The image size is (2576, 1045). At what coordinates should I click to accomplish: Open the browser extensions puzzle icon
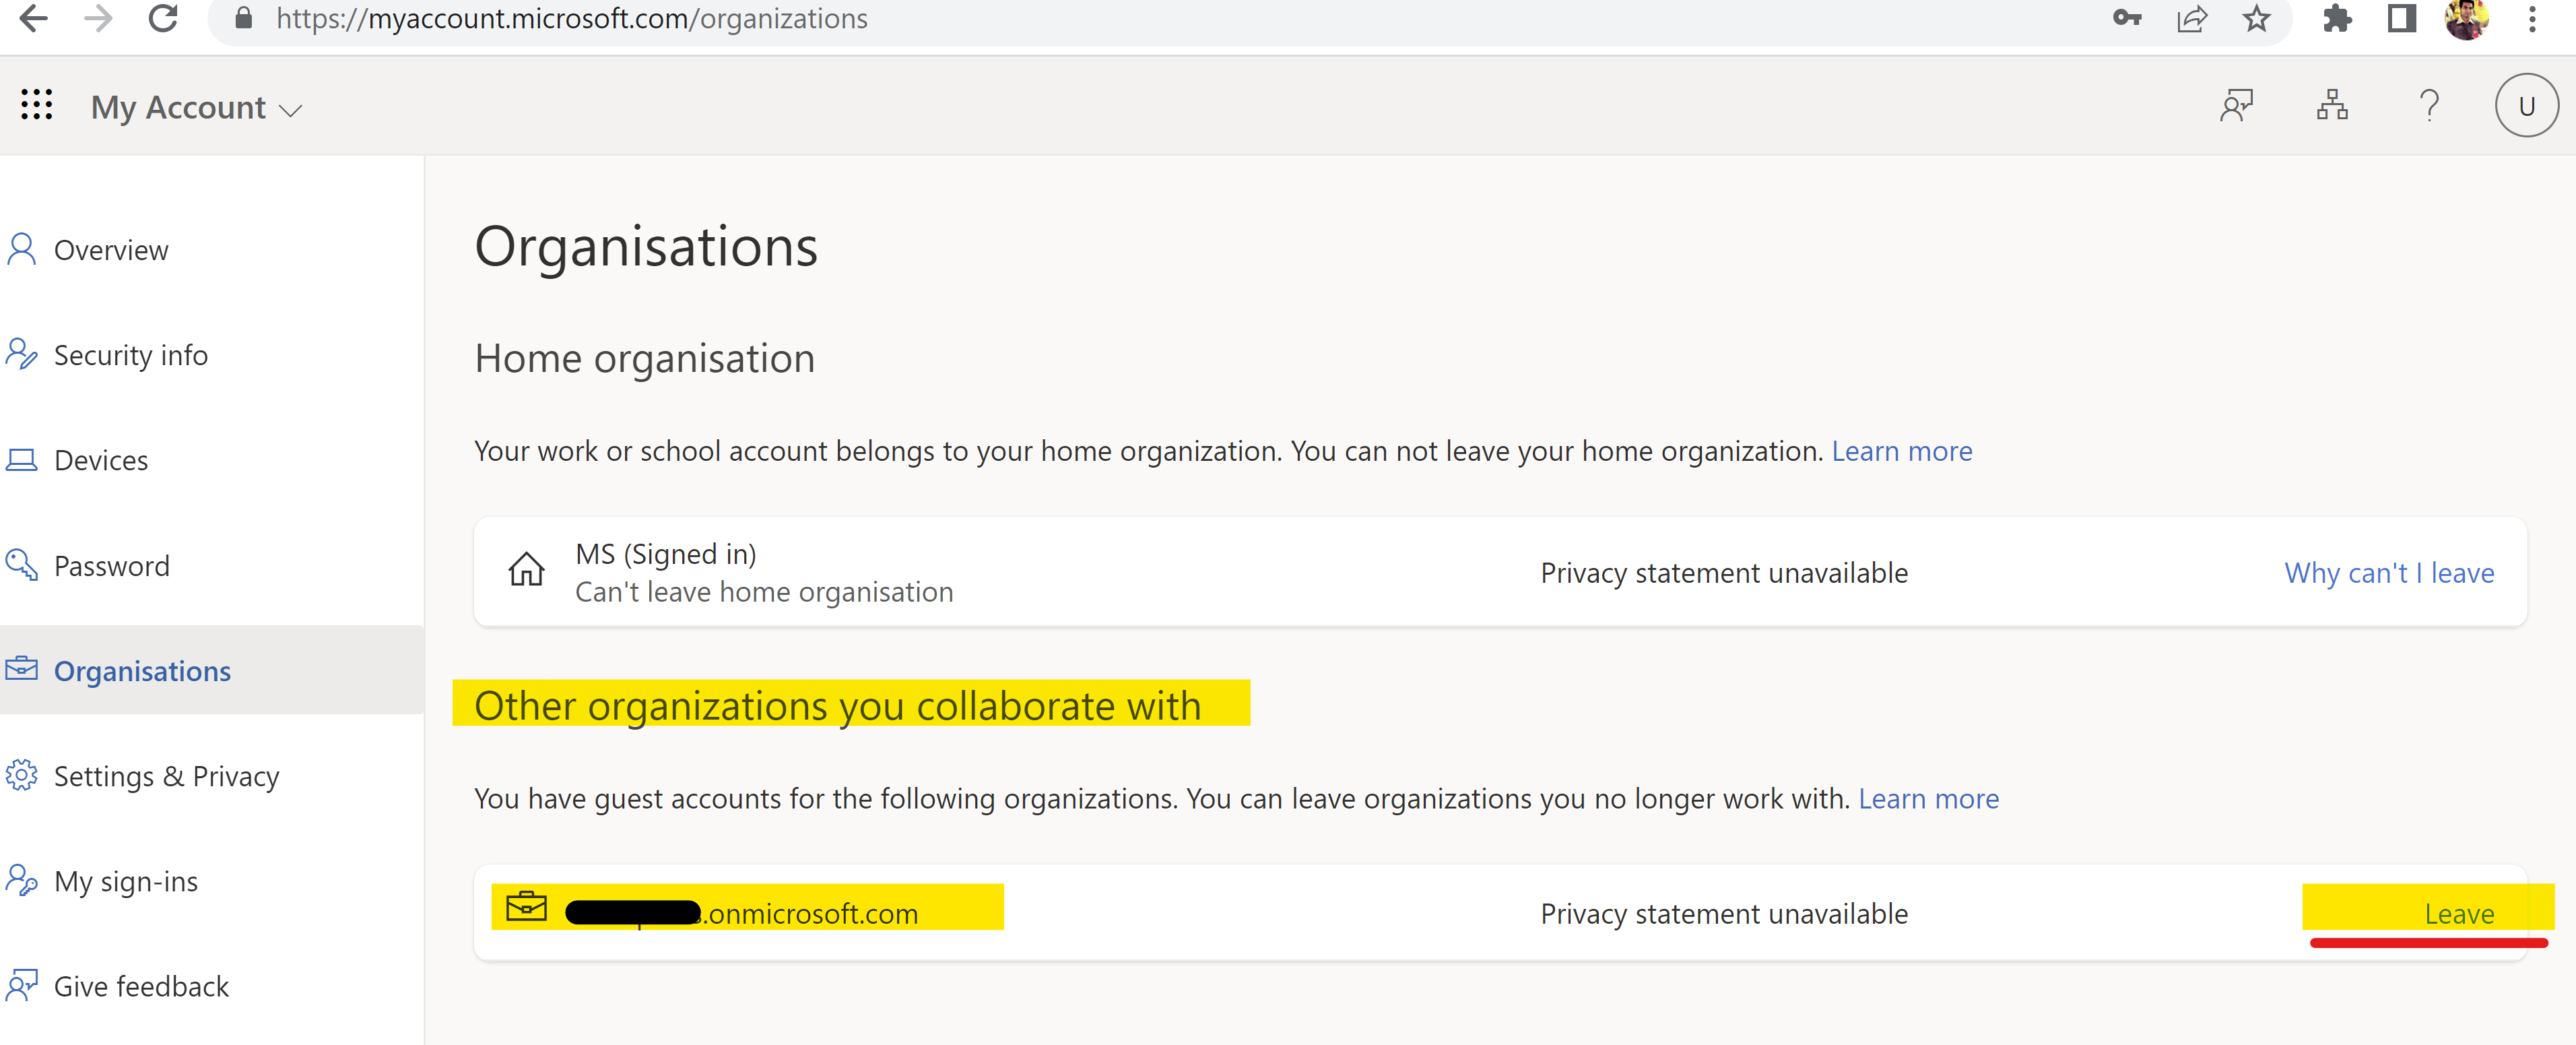tap(2338, 19)
